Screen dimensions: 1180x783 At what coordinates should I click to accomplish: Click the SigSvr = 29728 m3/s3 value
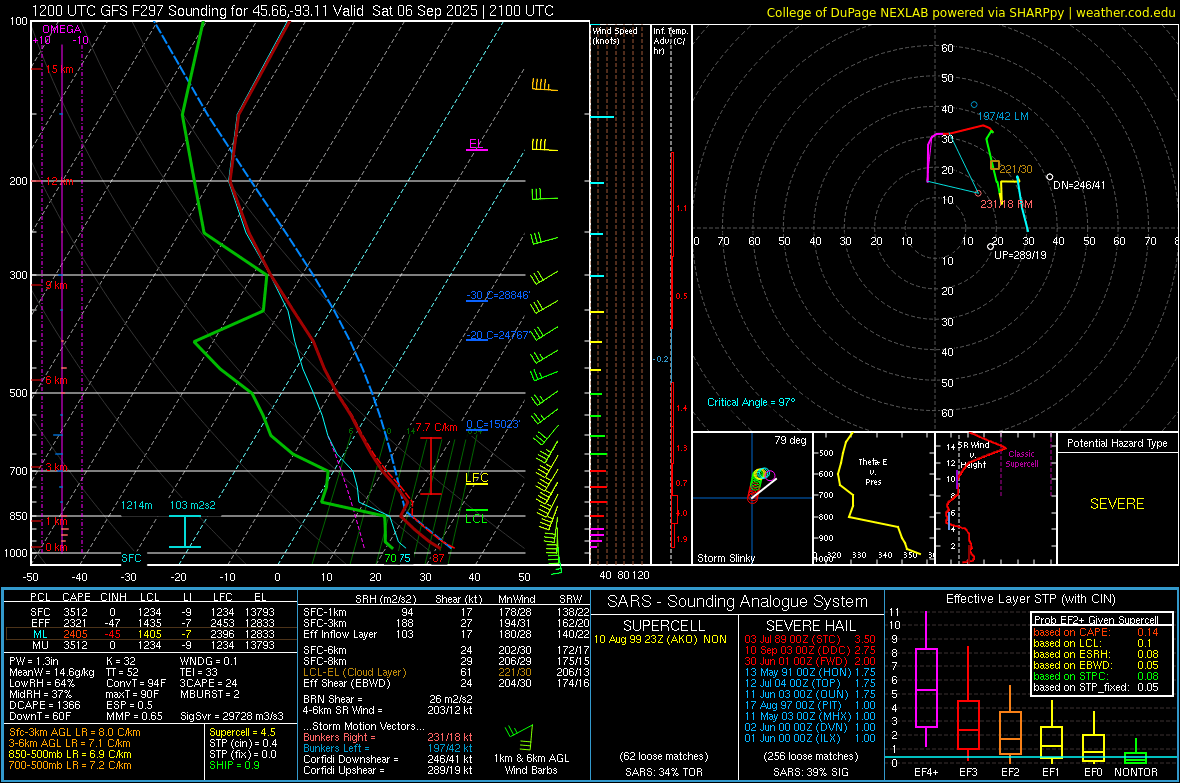[232, 716]
